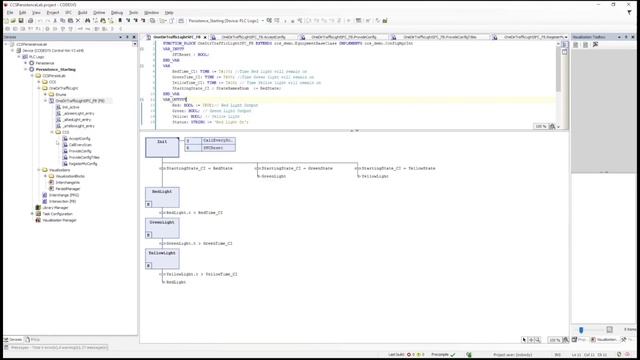Viewport: 640px width, 360px height.
Task: Open Visualization Manager
Action: click(59, 220)
